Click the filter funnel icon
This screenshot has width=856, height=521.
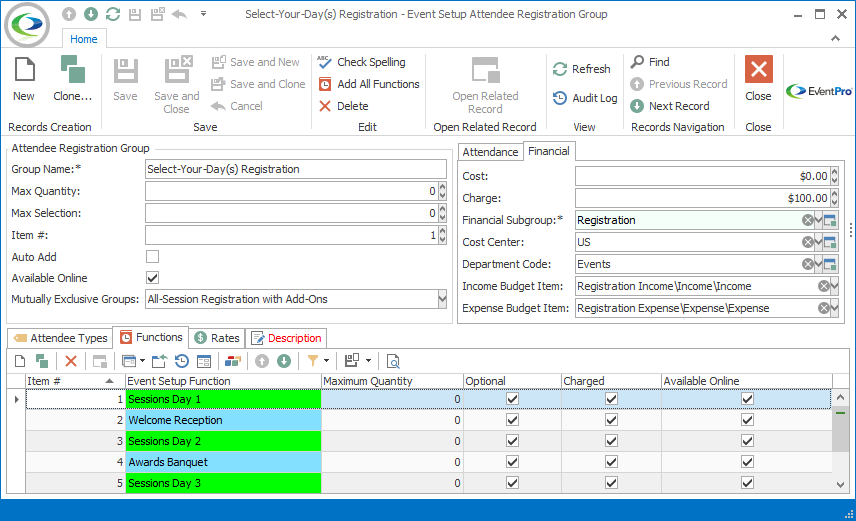tap(313, 361)
